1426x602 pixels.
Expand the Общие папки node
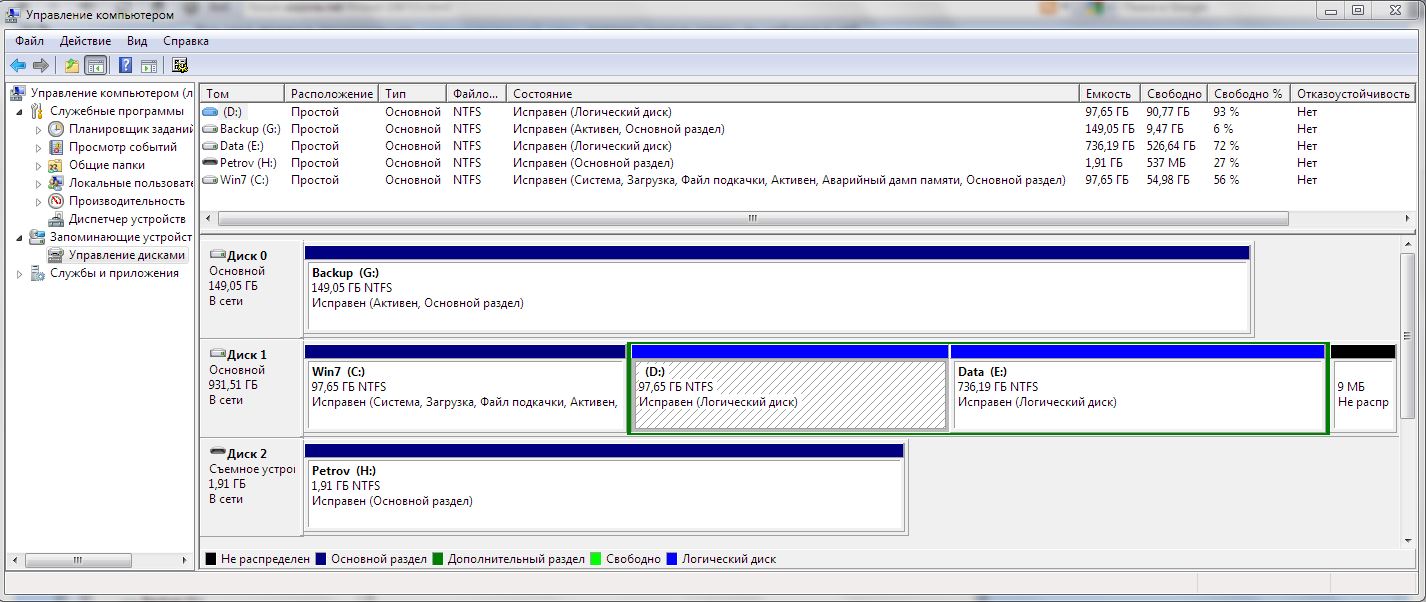(x=39, y=165)
